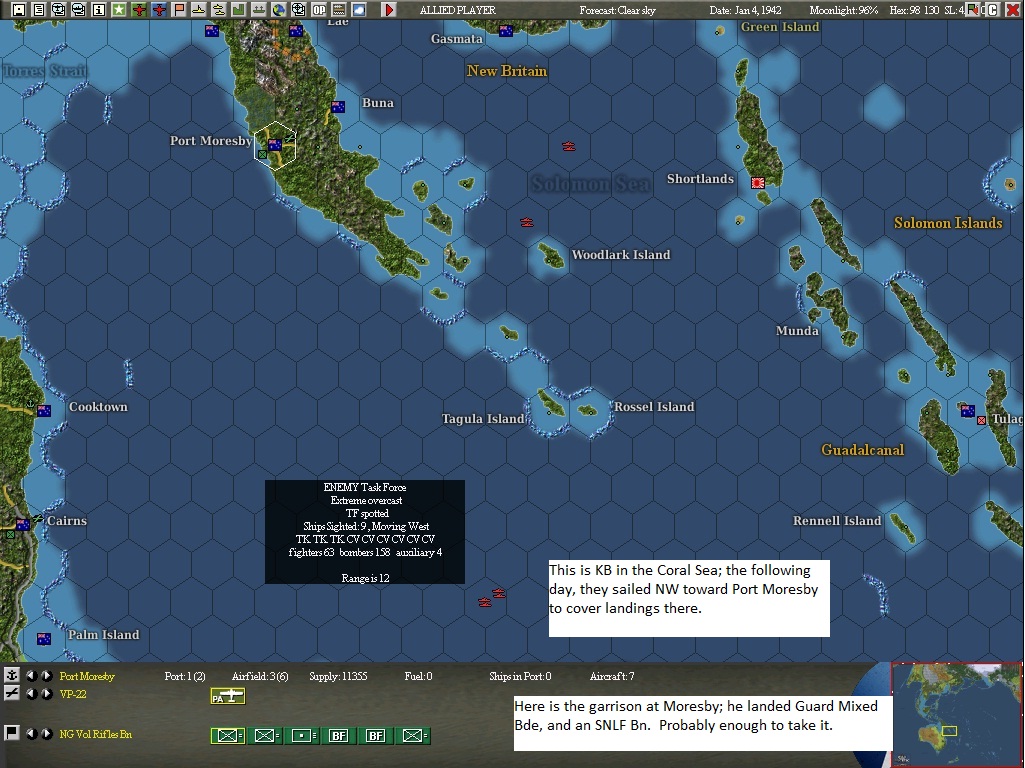The image size is (1025, 768).
Task: Select the first BF base force icon
Action: click(x=338, y=736)
